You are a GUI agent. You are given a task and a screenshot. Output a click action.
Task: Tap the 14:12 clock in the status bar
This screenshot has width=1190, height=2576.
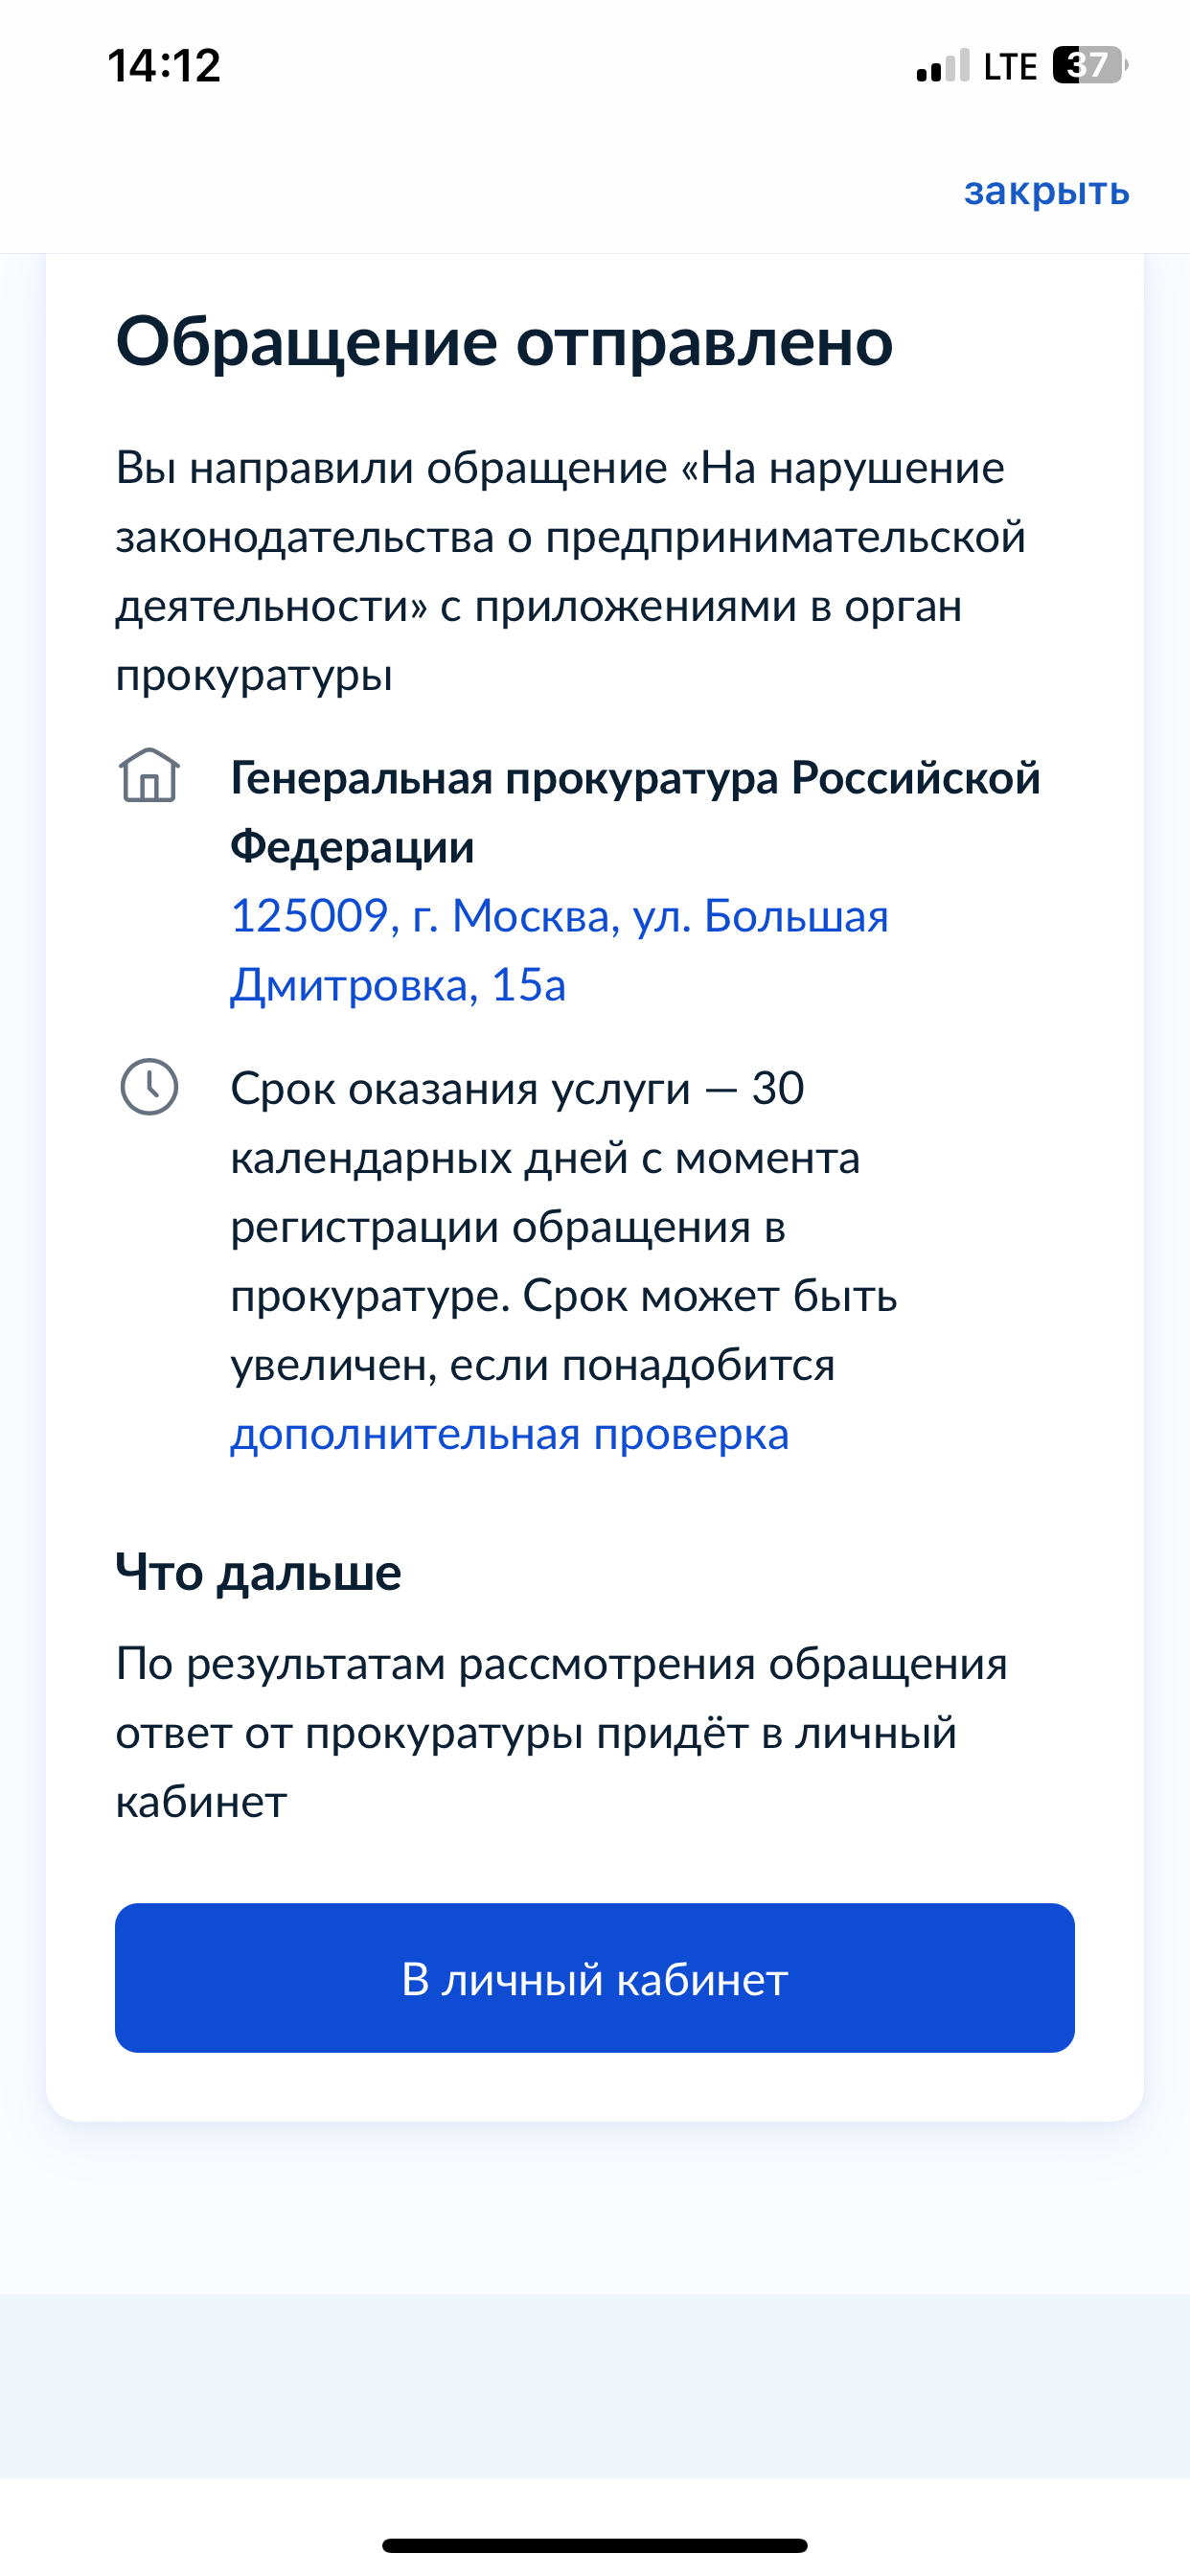pos(164,66)
